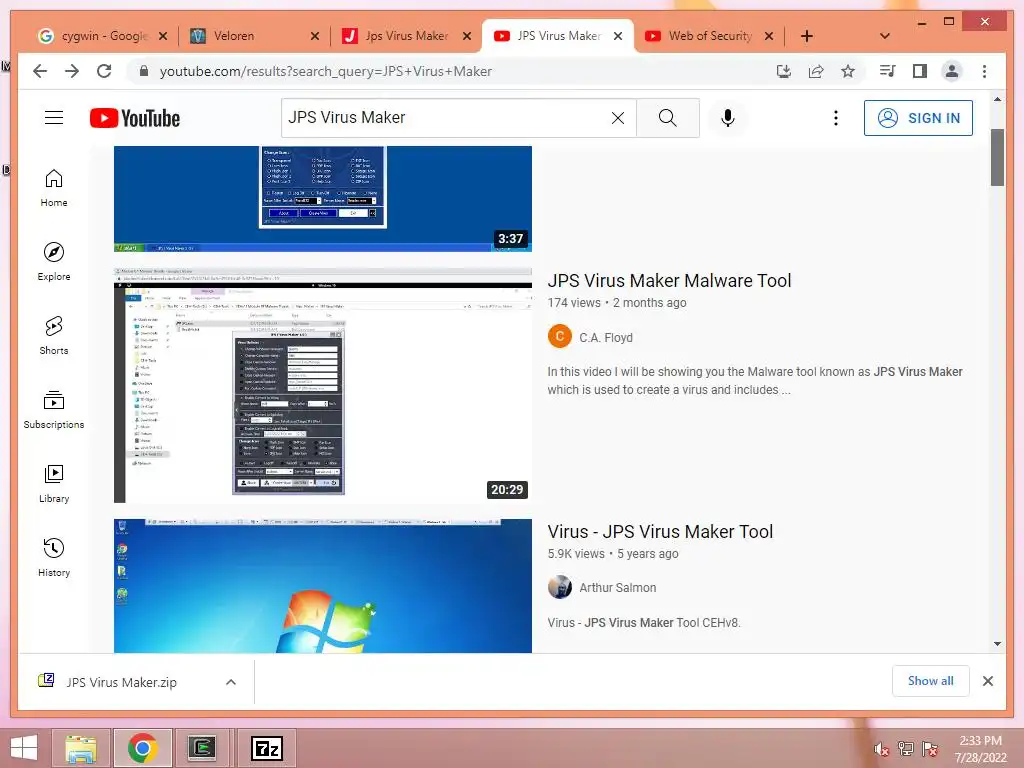Open the Windows Start button

[24, 748]
